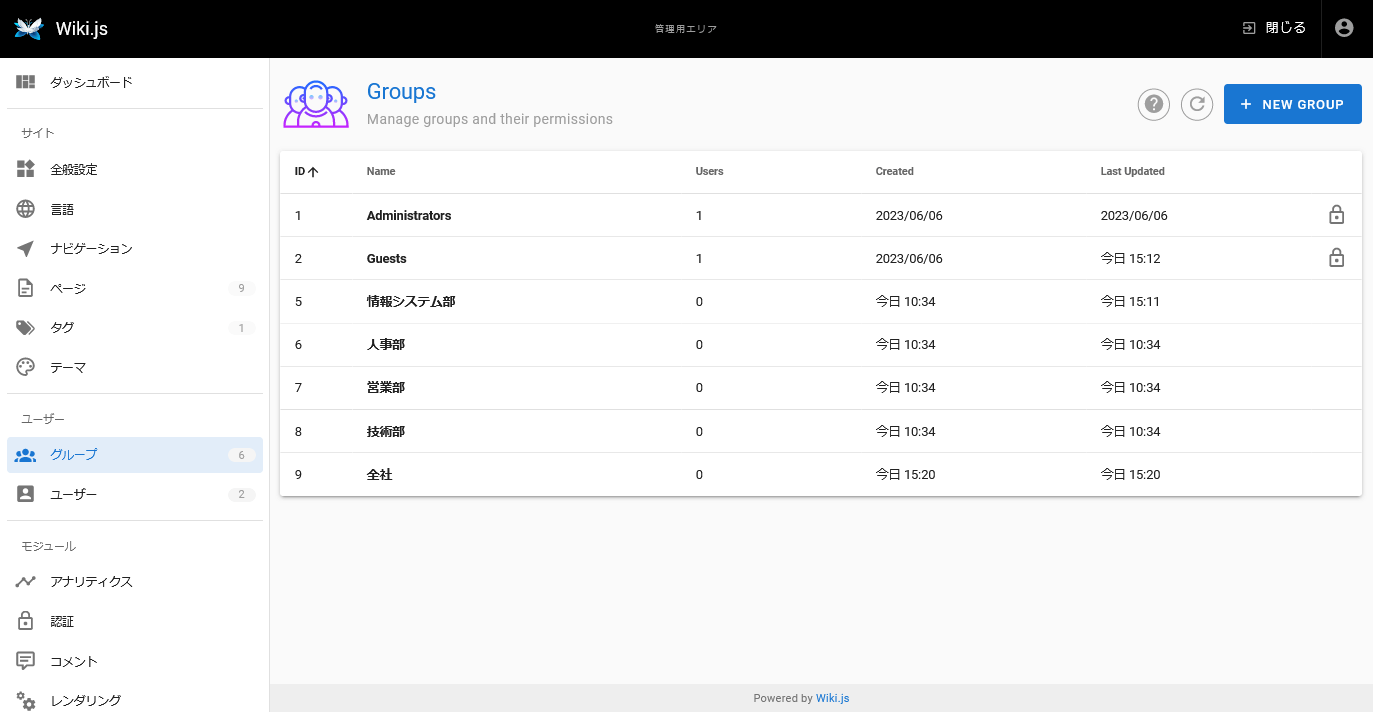Open ダッシュボード in the sidebar

pyautogui.click(x=91, y=82)
